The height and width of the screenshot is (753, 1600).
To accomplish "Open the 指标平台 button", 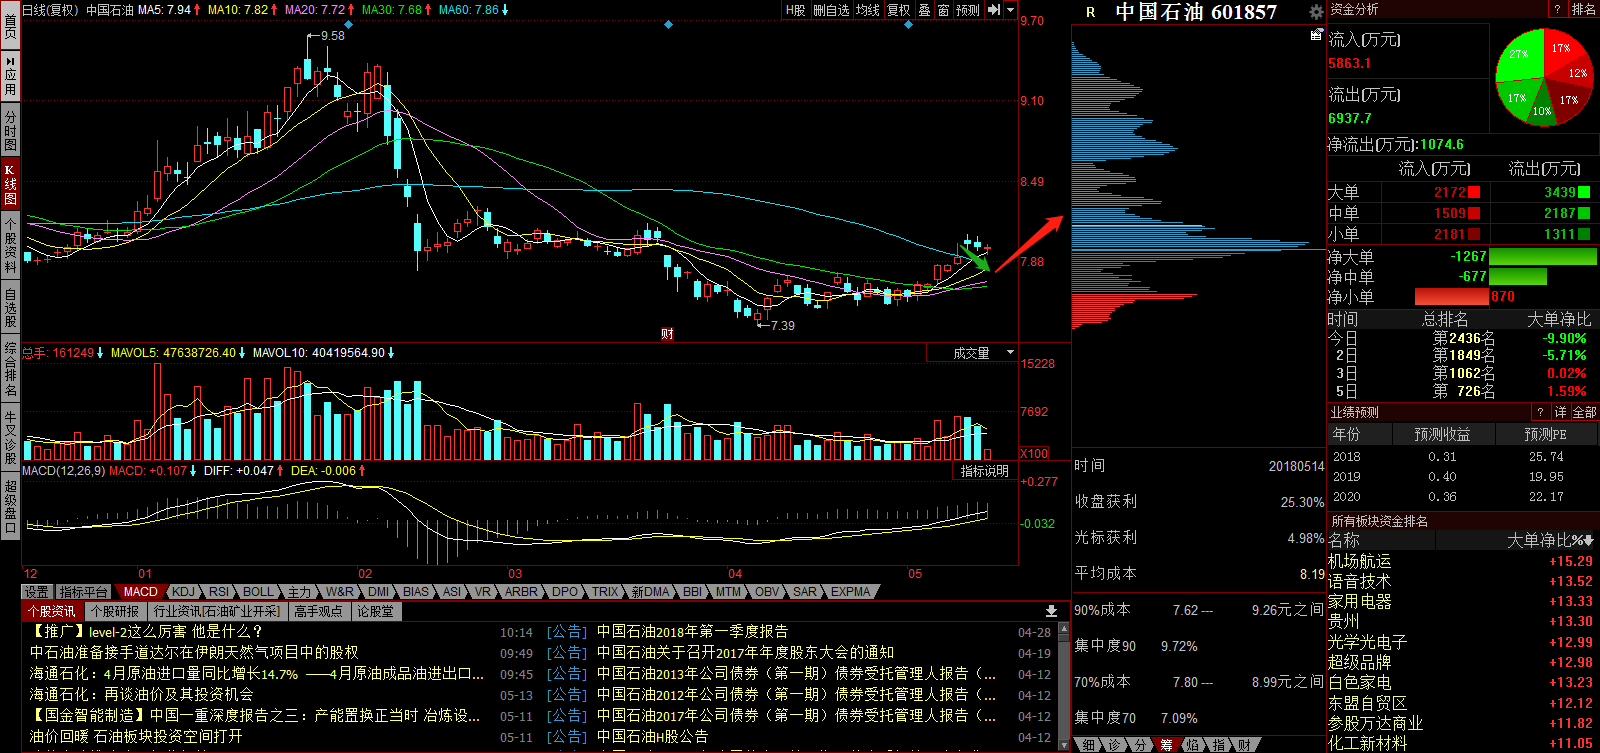I will (x=83, y=592).
